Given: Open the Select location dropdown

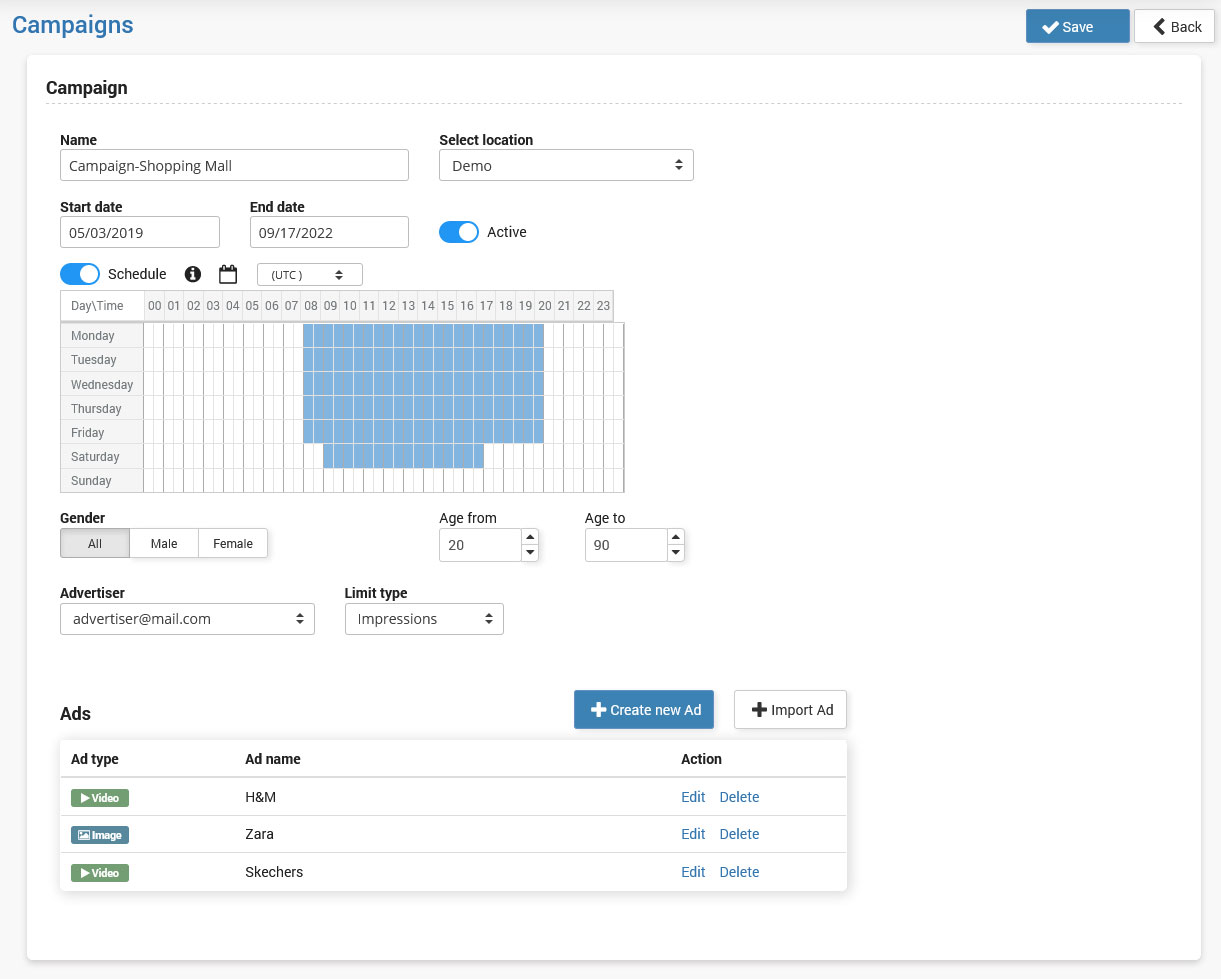Looking at the screenshot, I should click(566, 166).
